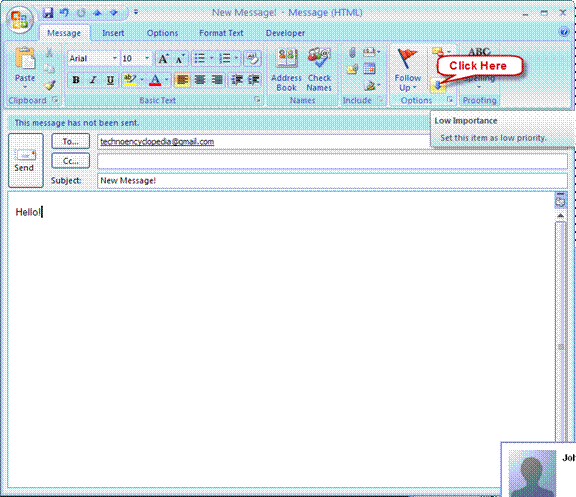Open the font size dropdown
The height and width of the screenshot is (497, 576).
click(147, 58)
